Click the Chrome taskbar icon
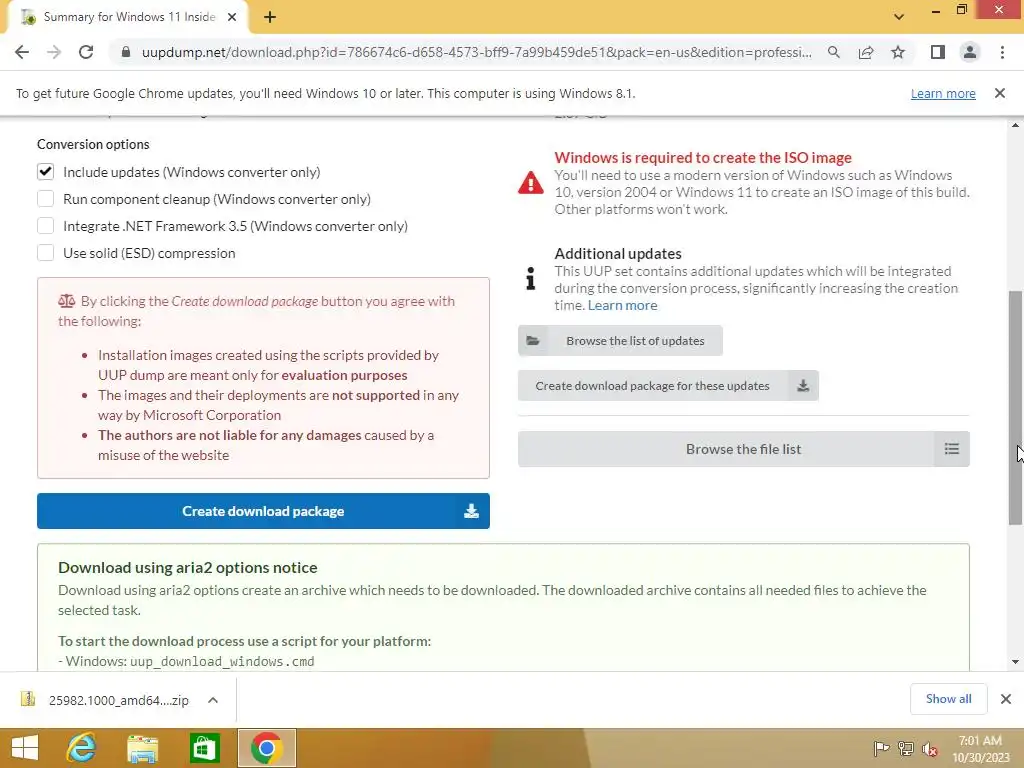Image resolution: width=1024 pixels, height=768 pixels. point(266,748)
